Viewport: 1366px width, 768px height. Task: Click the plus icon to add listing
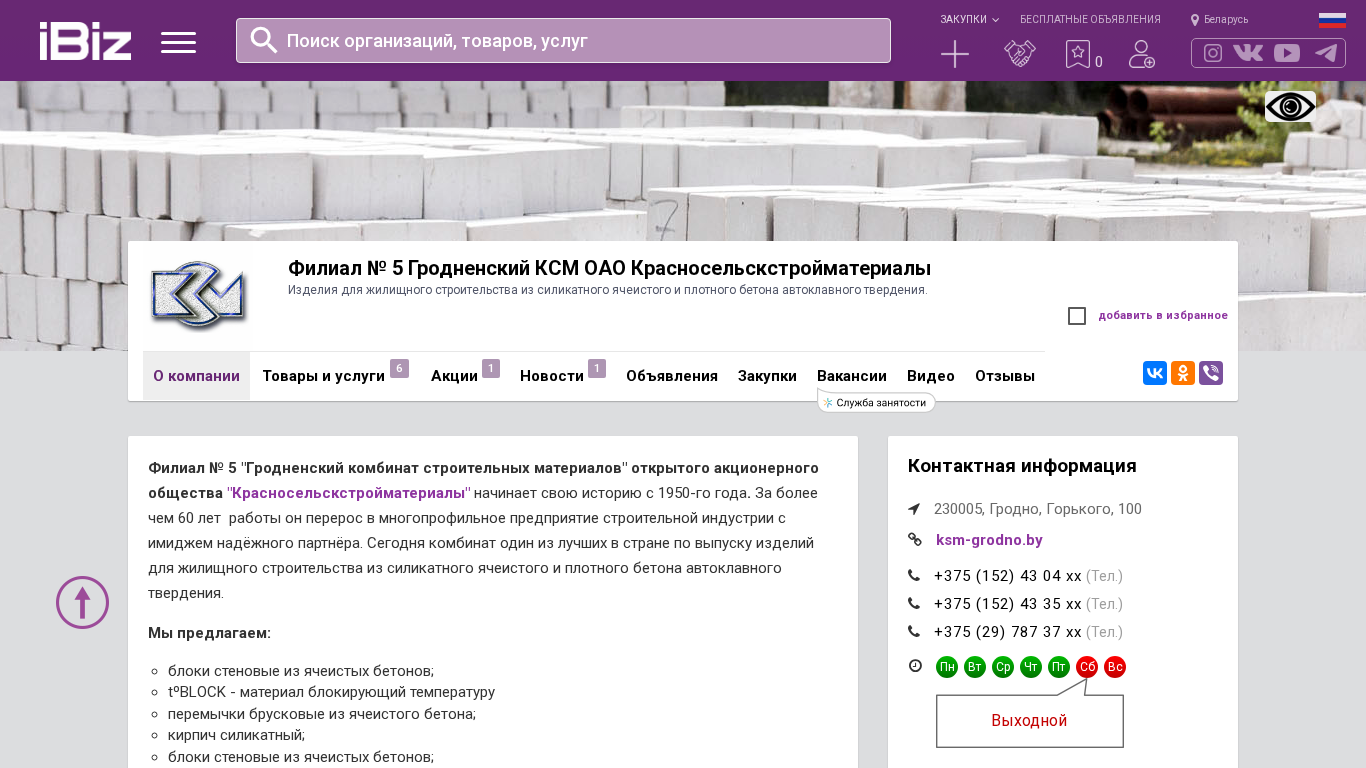coord(955,54)
